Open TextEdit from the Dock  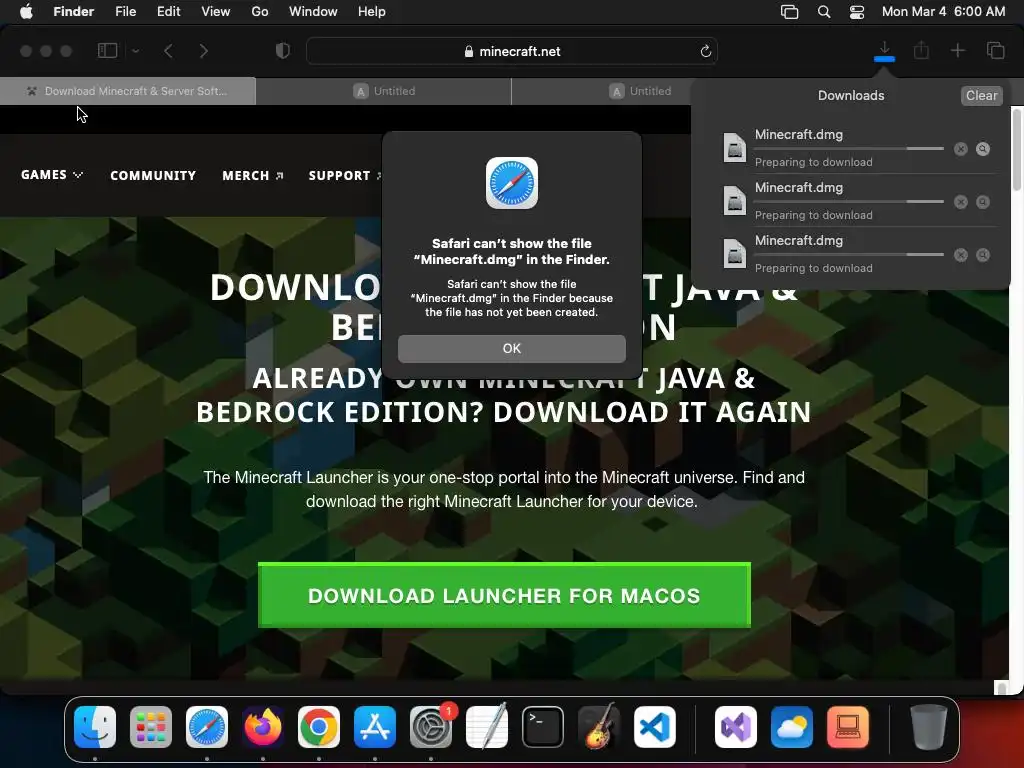click(x=487, y=727)
